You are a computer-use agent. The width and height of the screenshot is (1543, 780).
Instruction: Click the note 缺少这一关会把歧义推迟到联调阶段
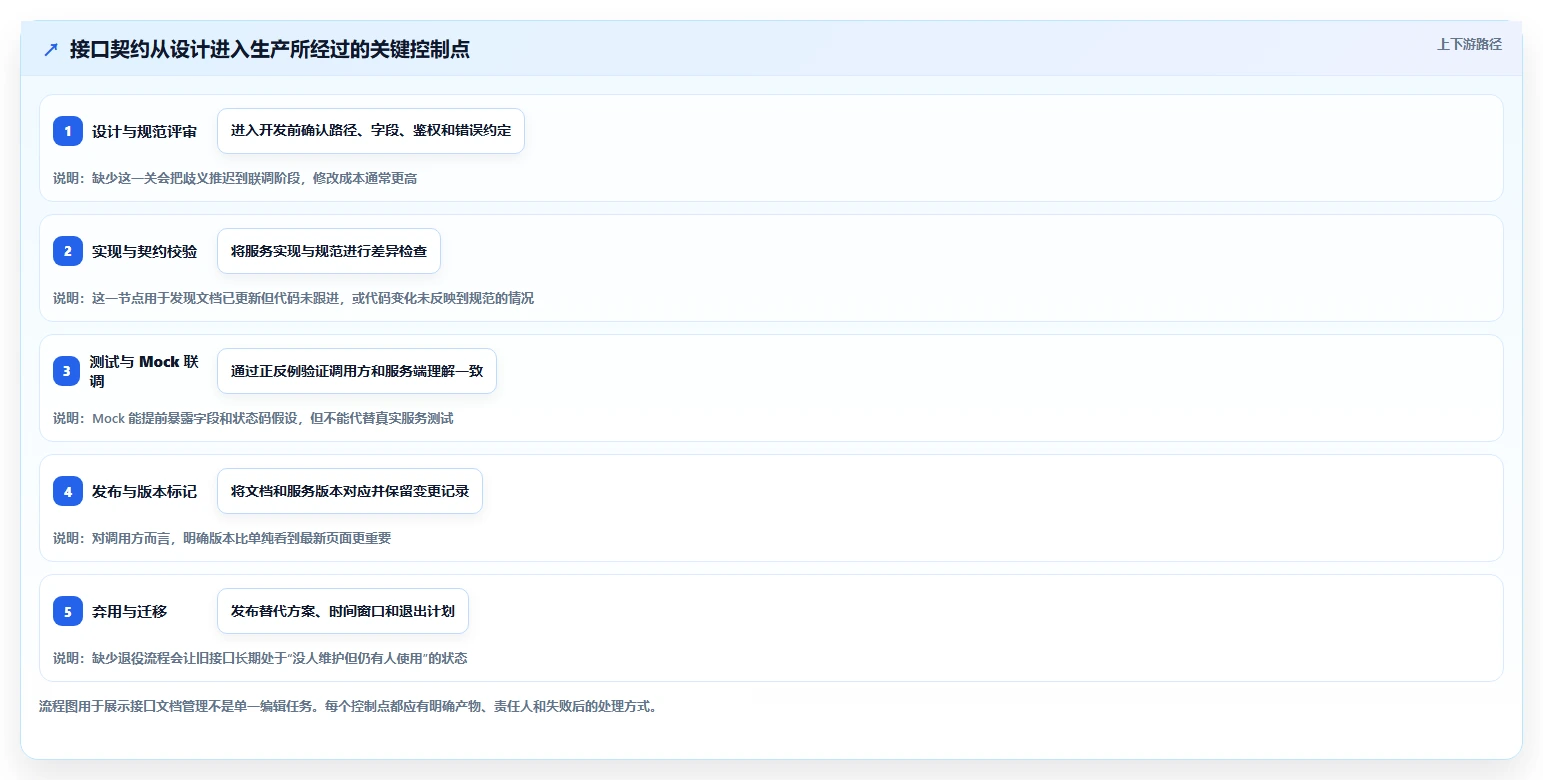[200, 178]
